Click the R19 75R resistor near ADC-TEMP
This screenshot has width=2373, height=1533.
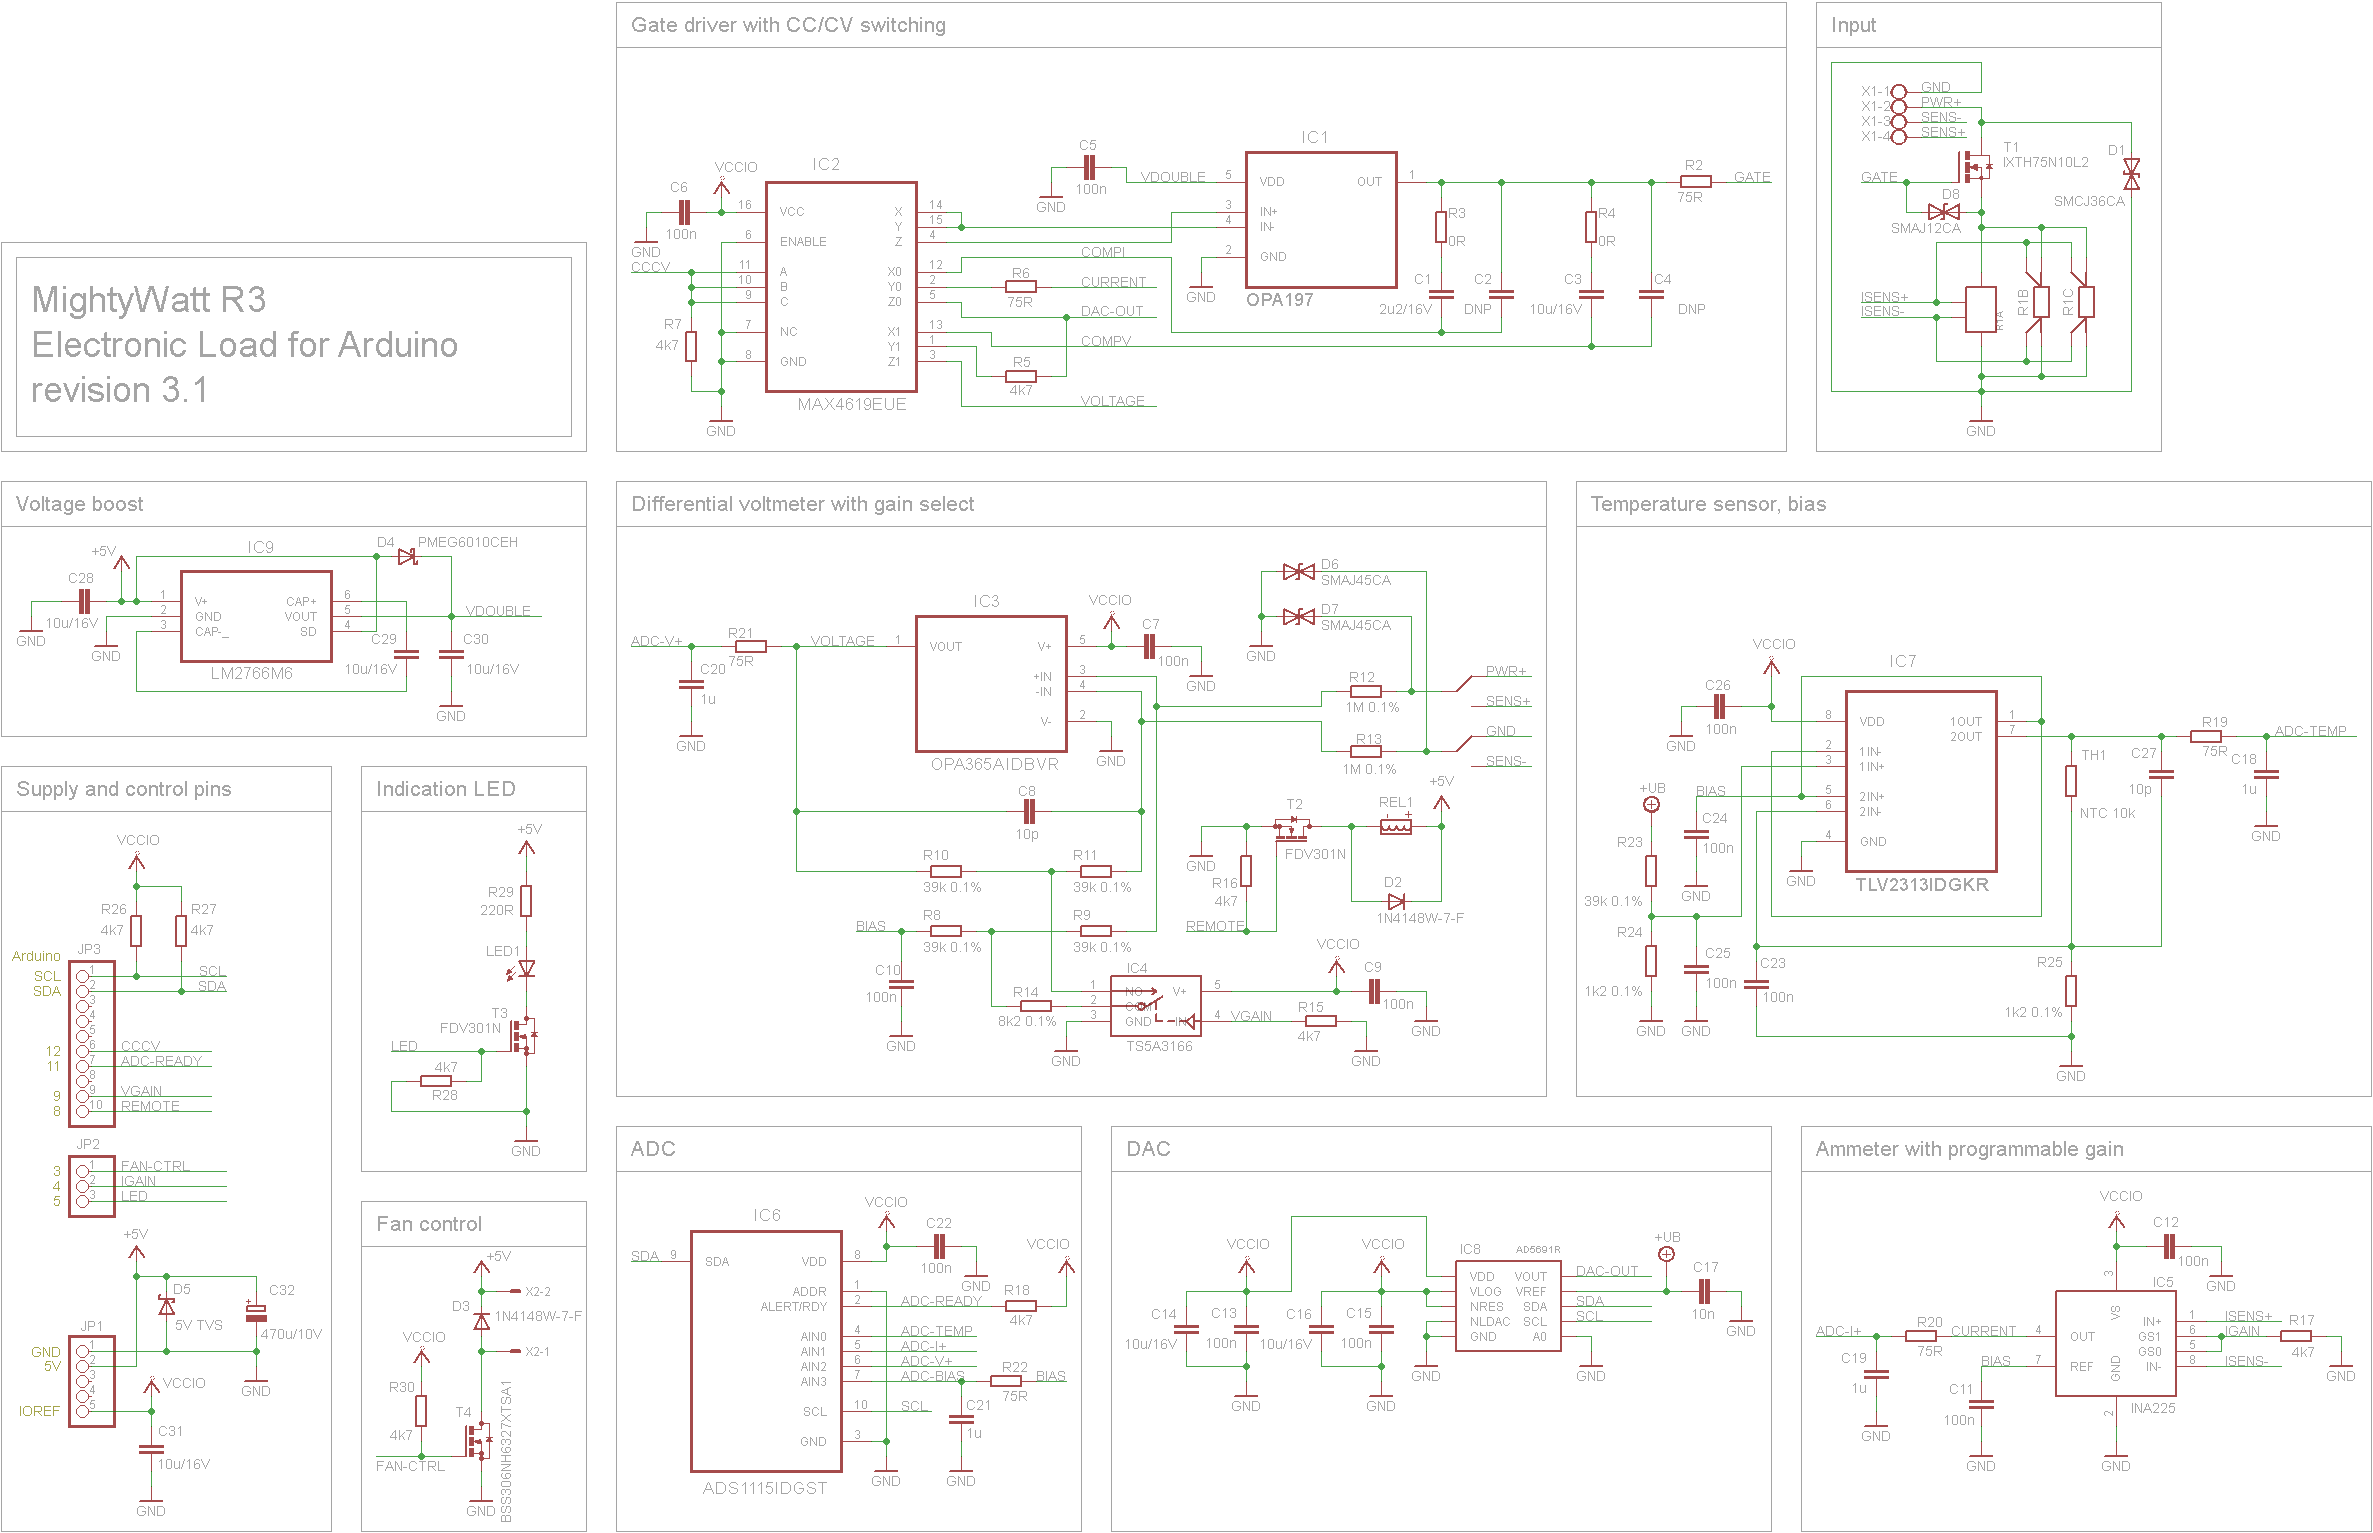tap(2206, 736)
